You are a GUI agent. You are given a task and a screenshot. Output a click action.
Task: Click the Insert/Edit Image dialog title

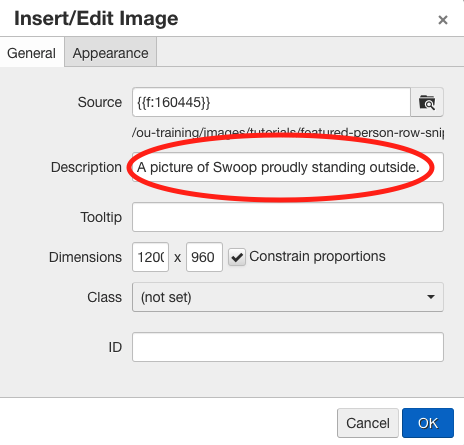click(96, 18)
